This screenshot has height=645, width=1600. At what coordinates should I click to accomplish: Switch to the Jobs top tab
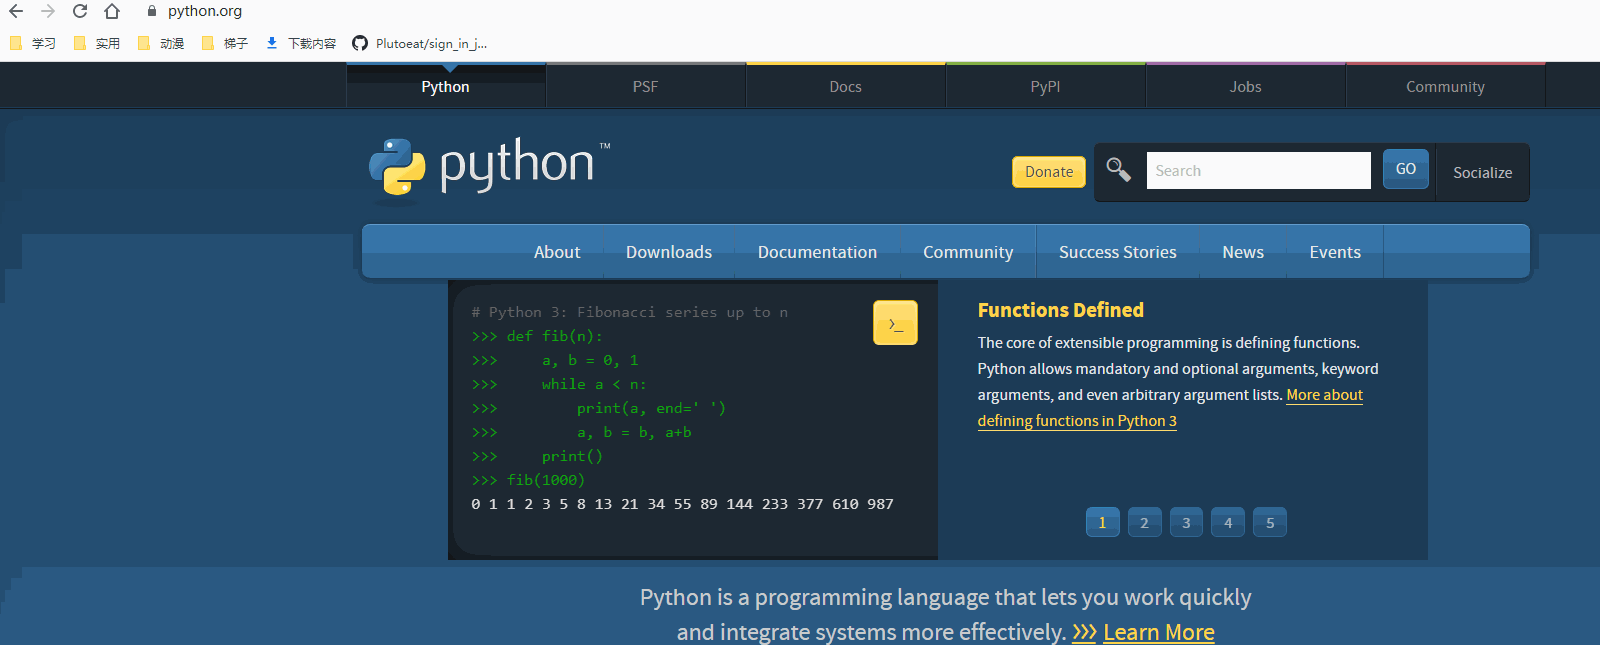[x=1246, y=87]
